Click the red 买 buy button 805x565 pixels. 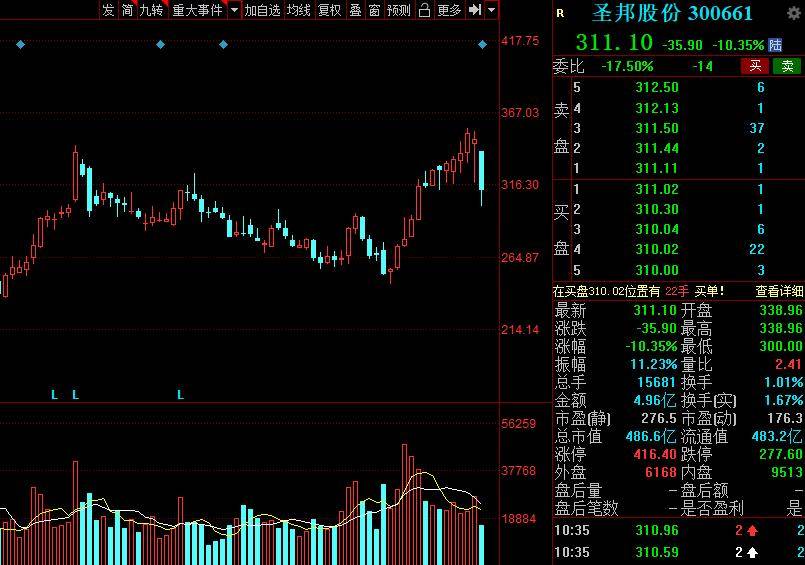(x=755, y=66)
